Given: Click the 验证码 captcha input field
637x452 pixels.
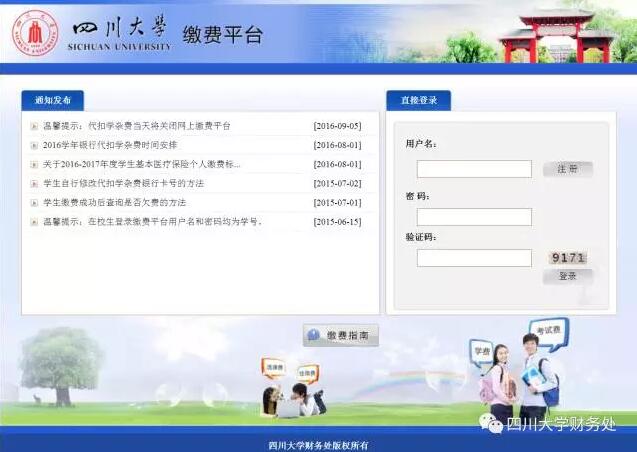Looking at the screenshot, I should [x=474, y=258].
